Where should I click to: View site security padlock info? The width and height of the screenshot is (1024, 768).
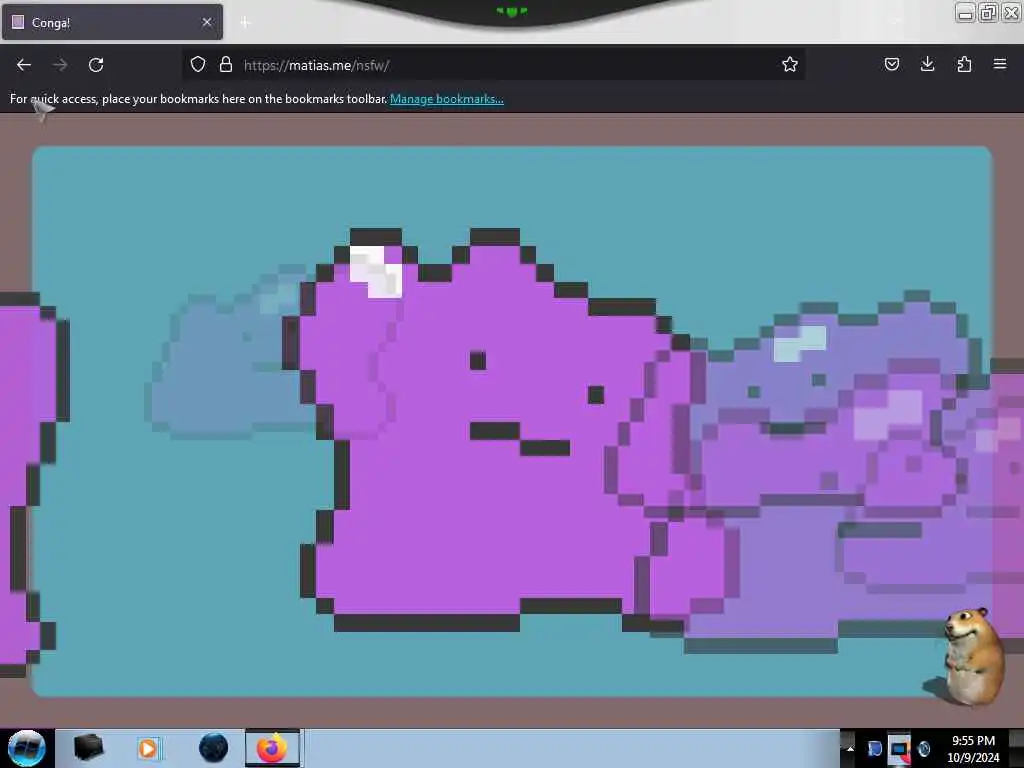(x=226, y=64)
